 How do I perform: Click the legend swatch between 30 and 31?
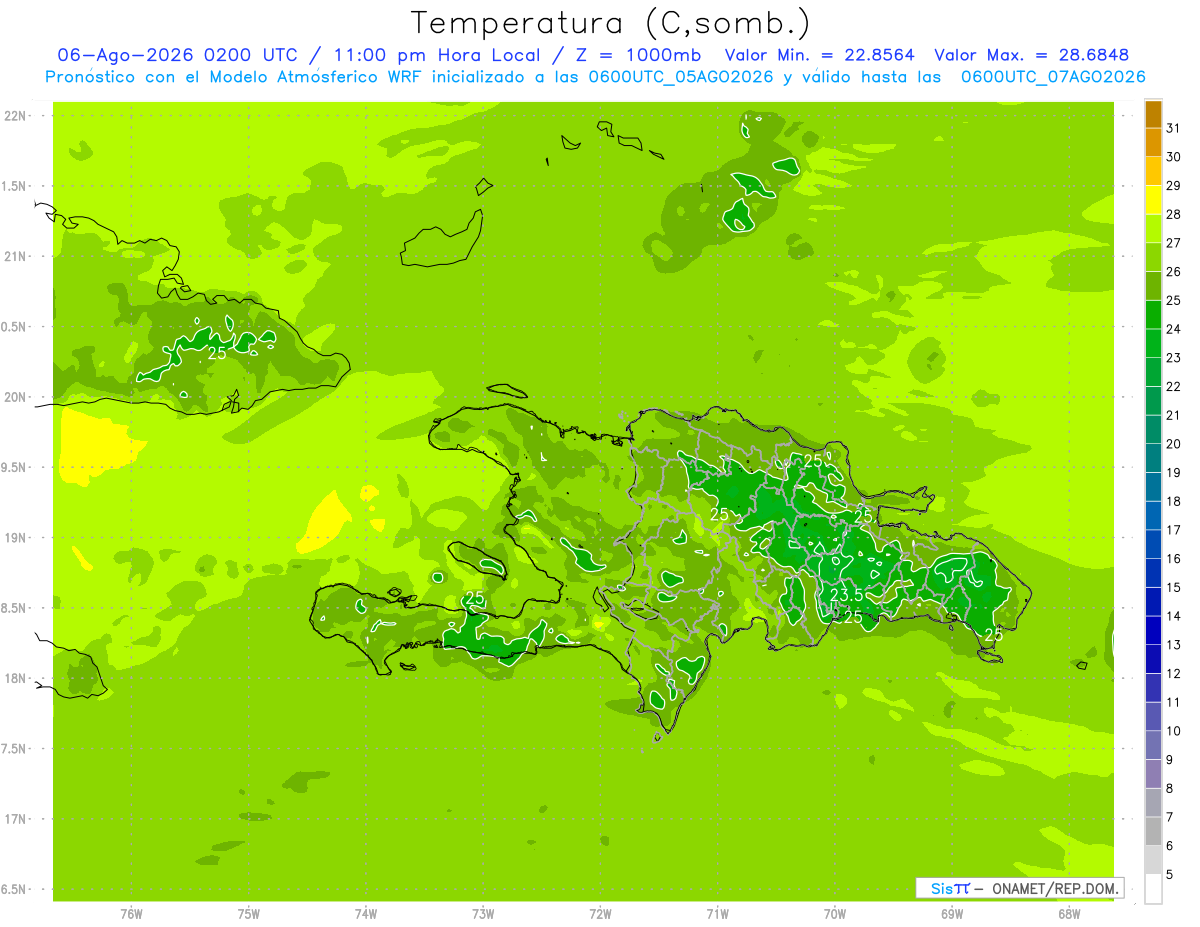[x=1153, y=142]
